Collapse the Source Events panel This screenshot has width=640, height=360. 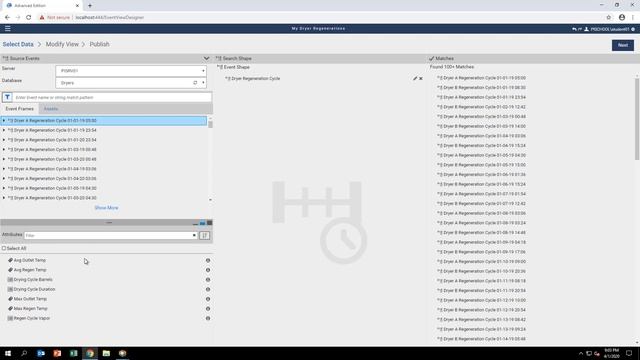(x=206, y=59)
